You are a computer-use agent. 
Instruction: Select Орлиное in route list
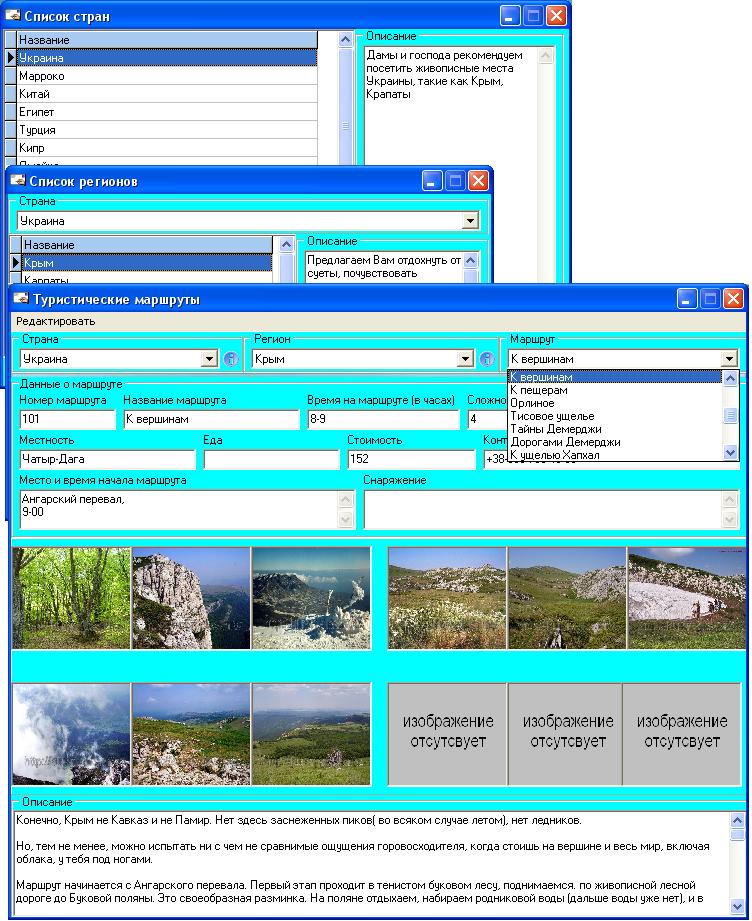(615, 403)
